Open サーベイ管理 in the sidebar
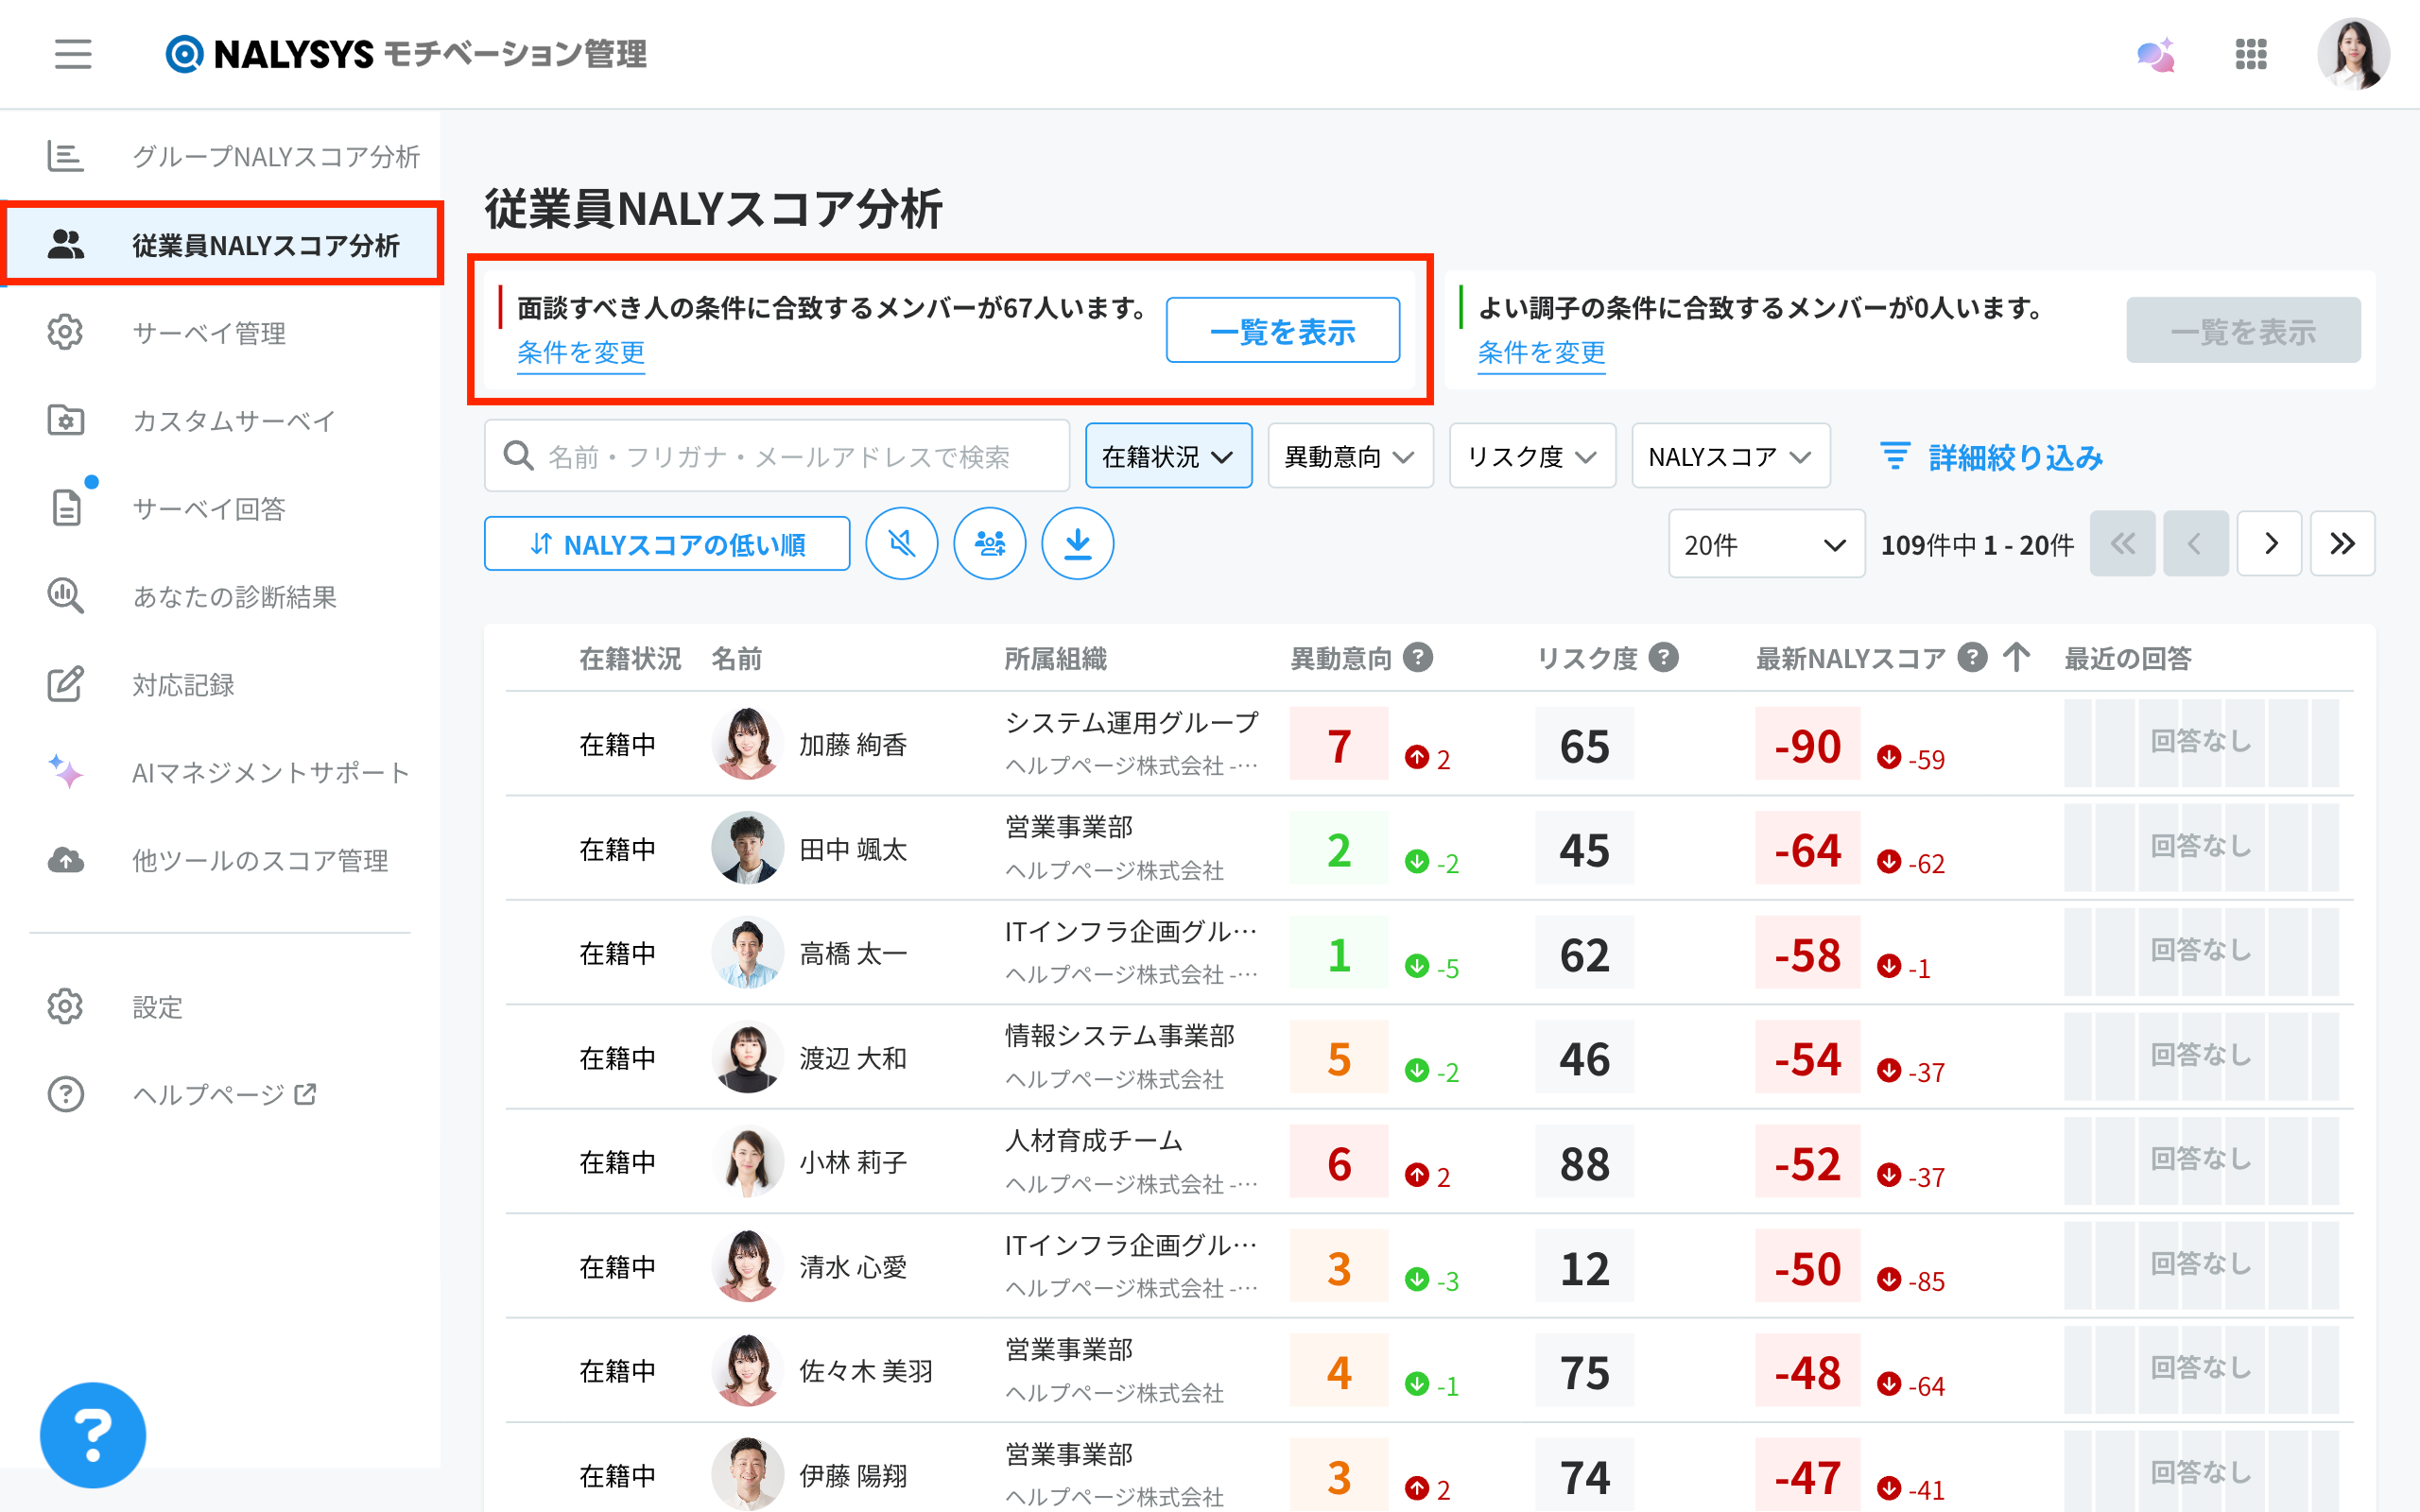Viewport: 2420px width, 1512px height. [209, 332]
